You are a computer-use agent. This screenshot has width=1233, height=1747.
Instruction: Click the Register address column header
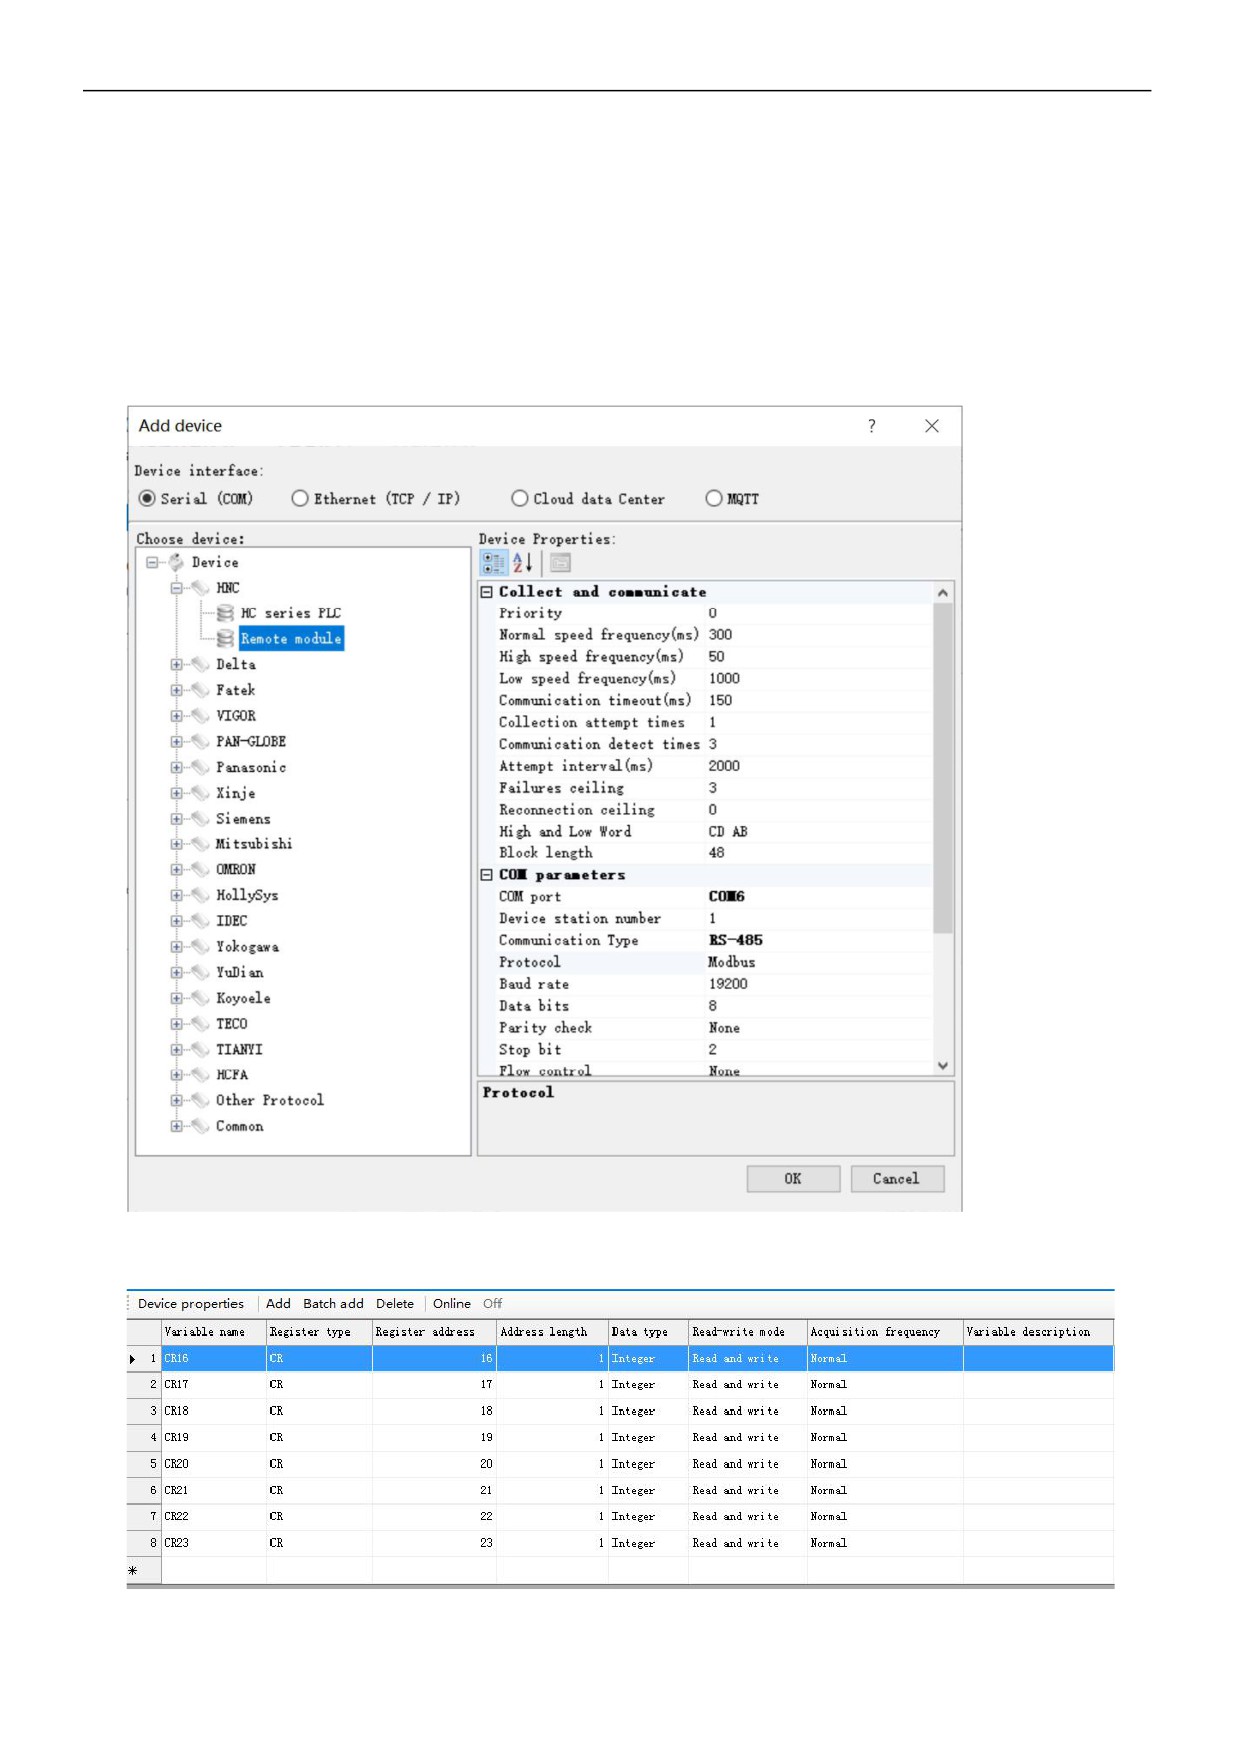click(x=434, y=1332)
